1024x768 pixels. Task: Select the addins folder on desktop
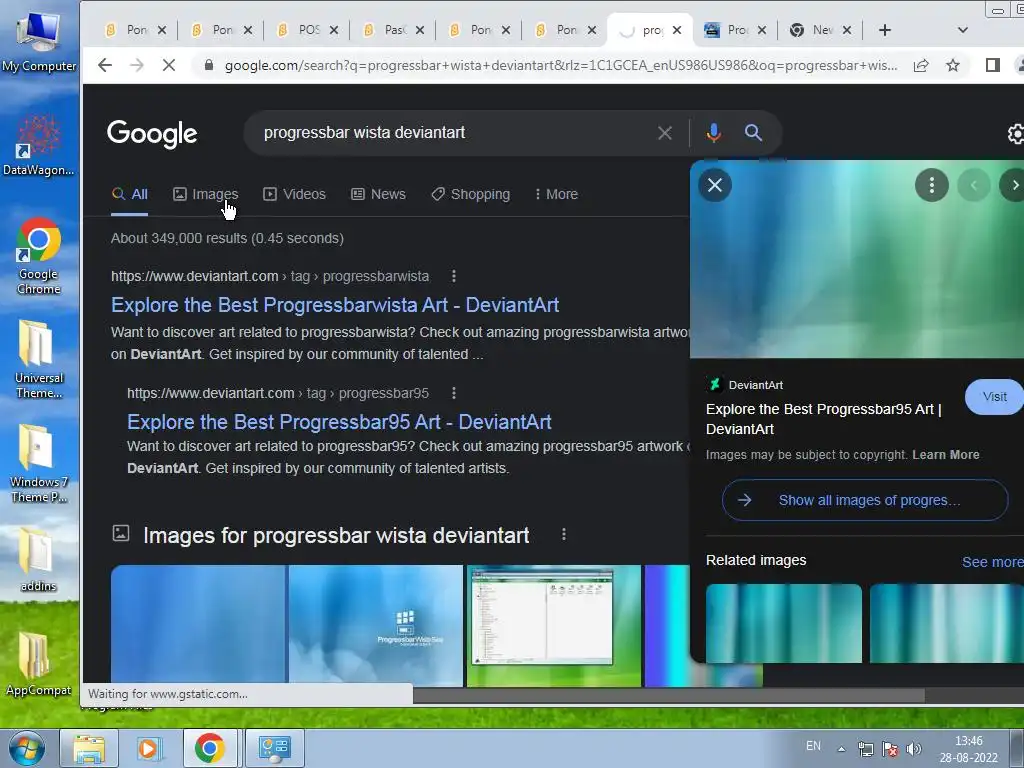point(39,559)
